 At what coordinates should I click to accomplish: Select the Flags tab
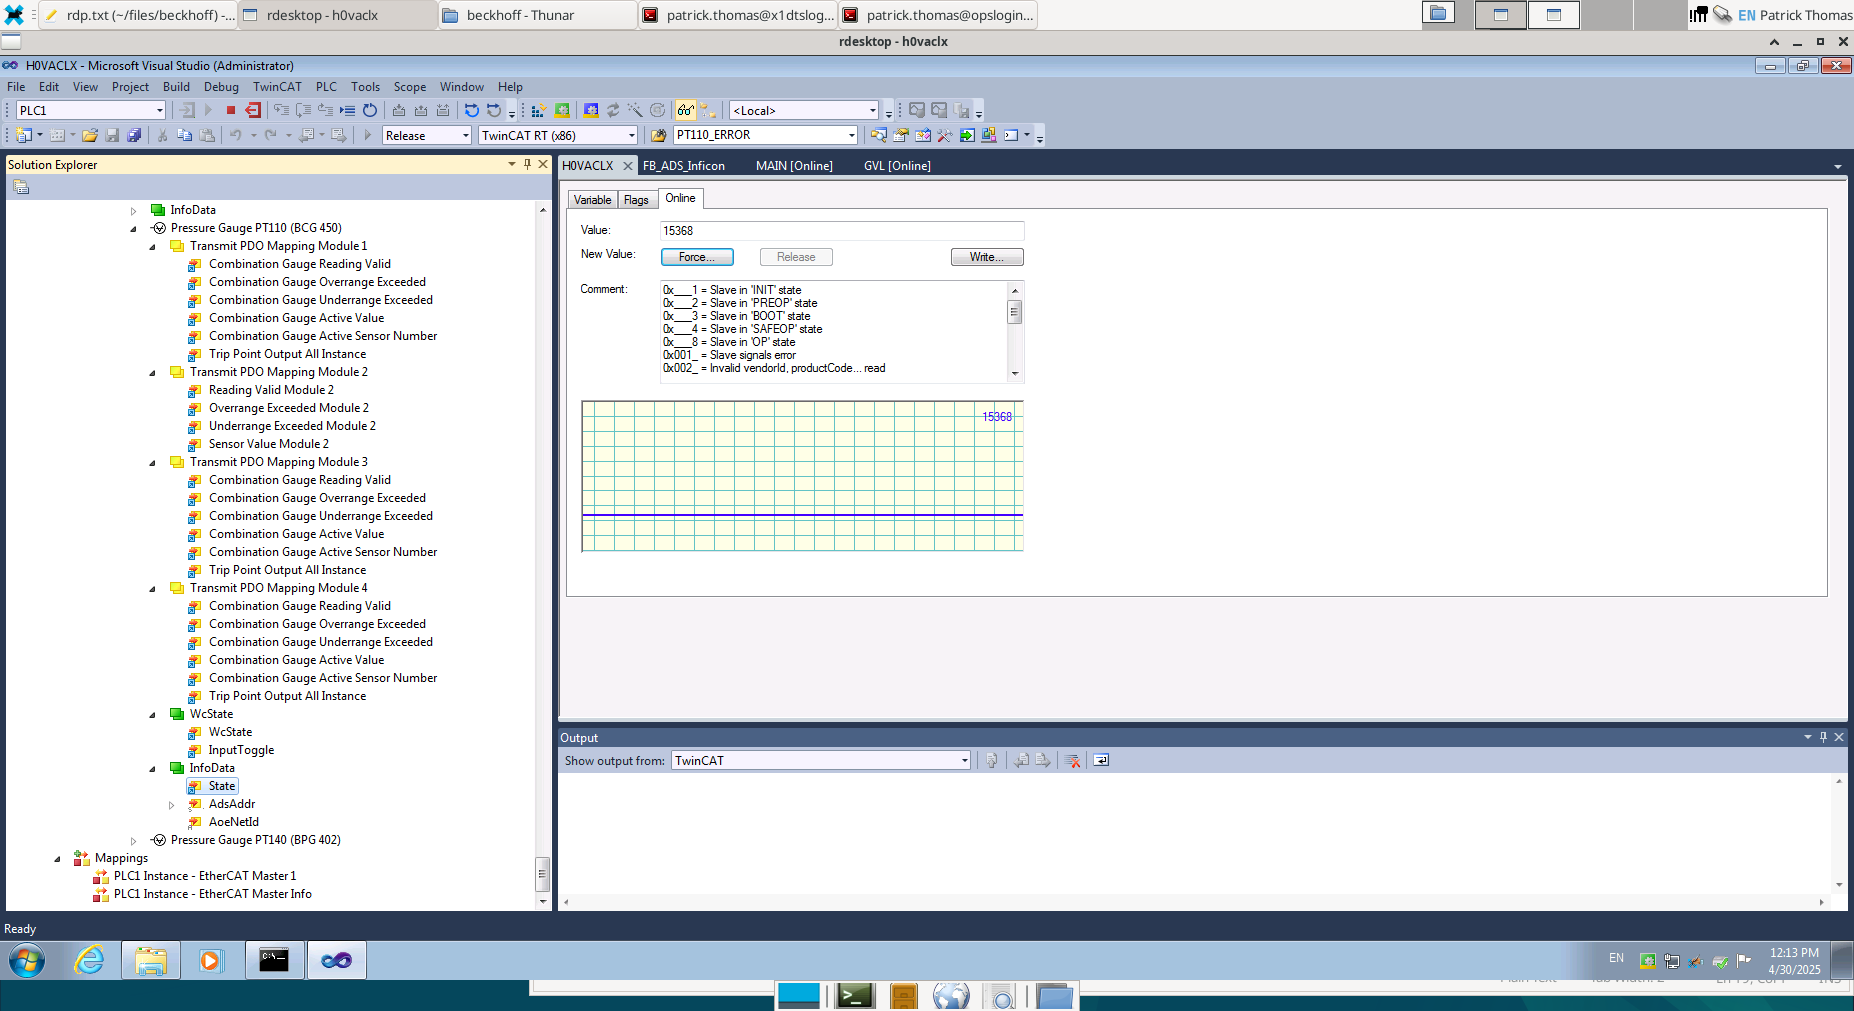(x=636, y=200)
